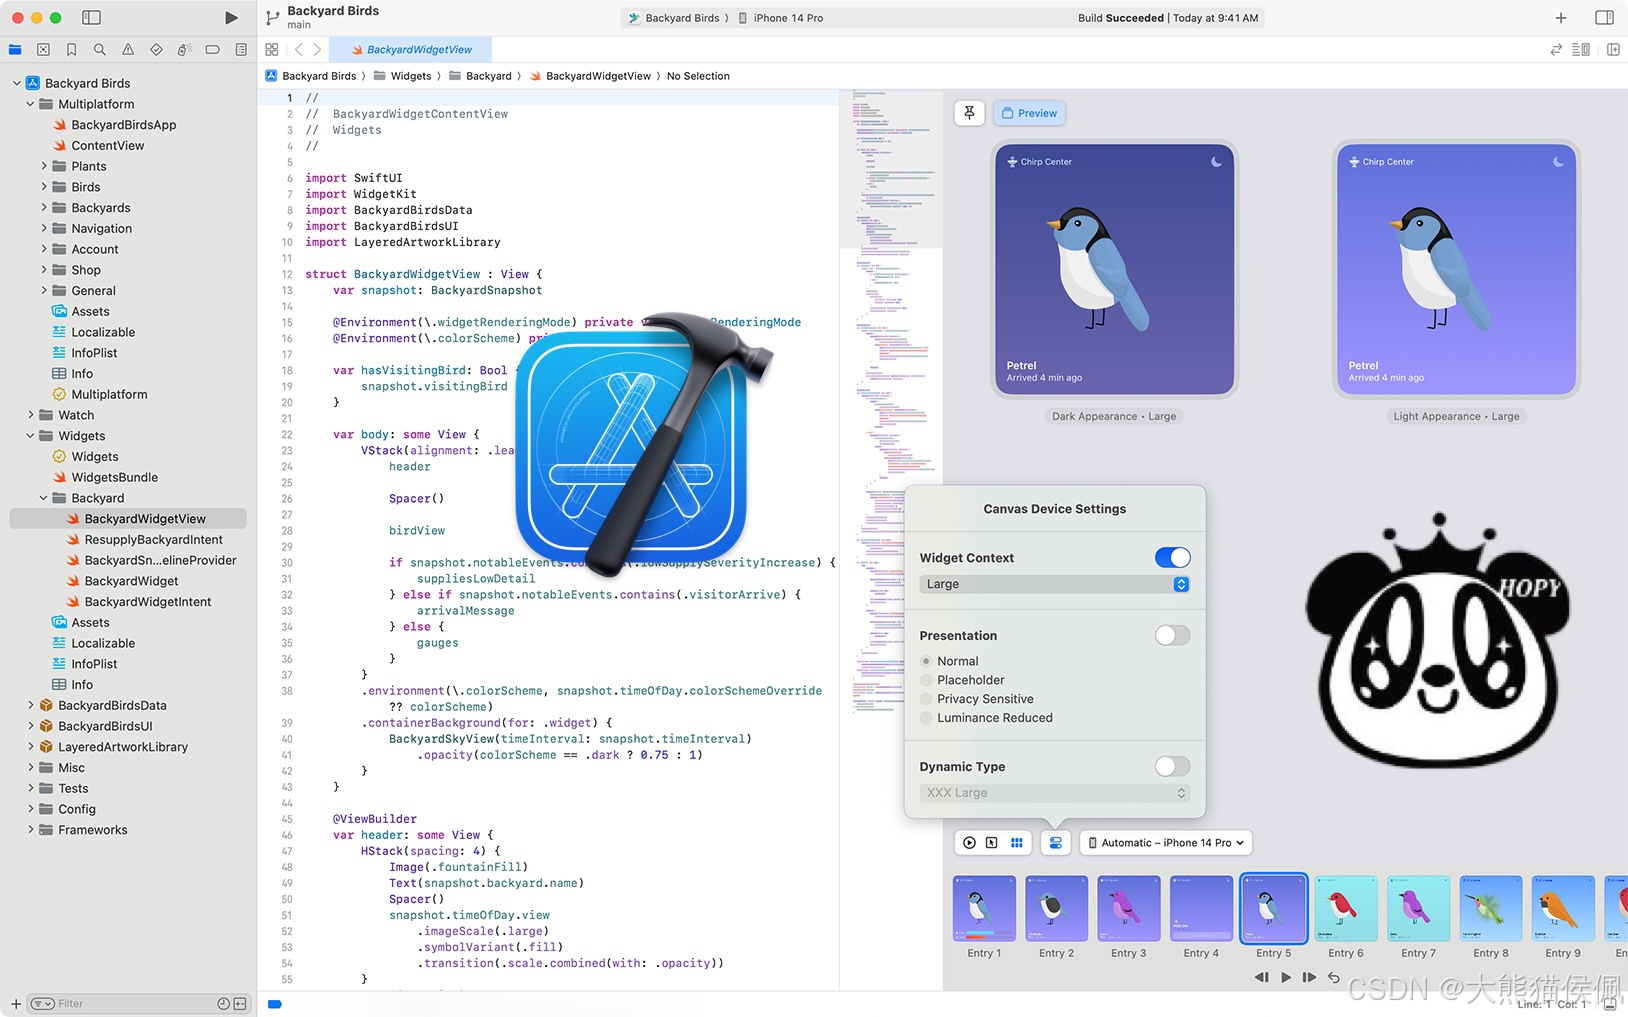Expand the BackyardBirdsData package
1628x1017 pixels.
[x=31, y=705]
